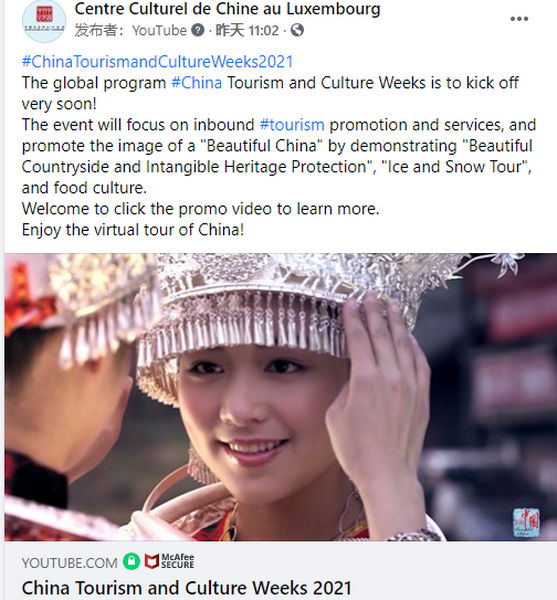Click the 发布者 publisher label
Viewport: 557px width, 600px height.
(99, 30)
